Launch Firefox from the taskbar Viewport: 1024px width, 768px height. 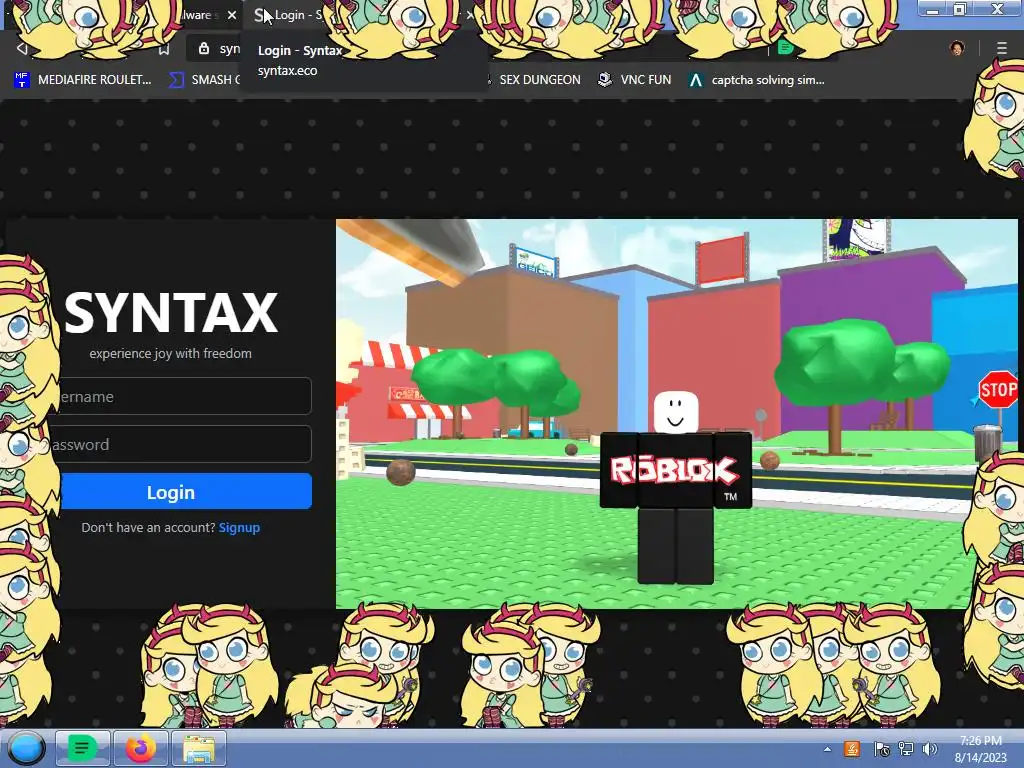click(140, 748)
